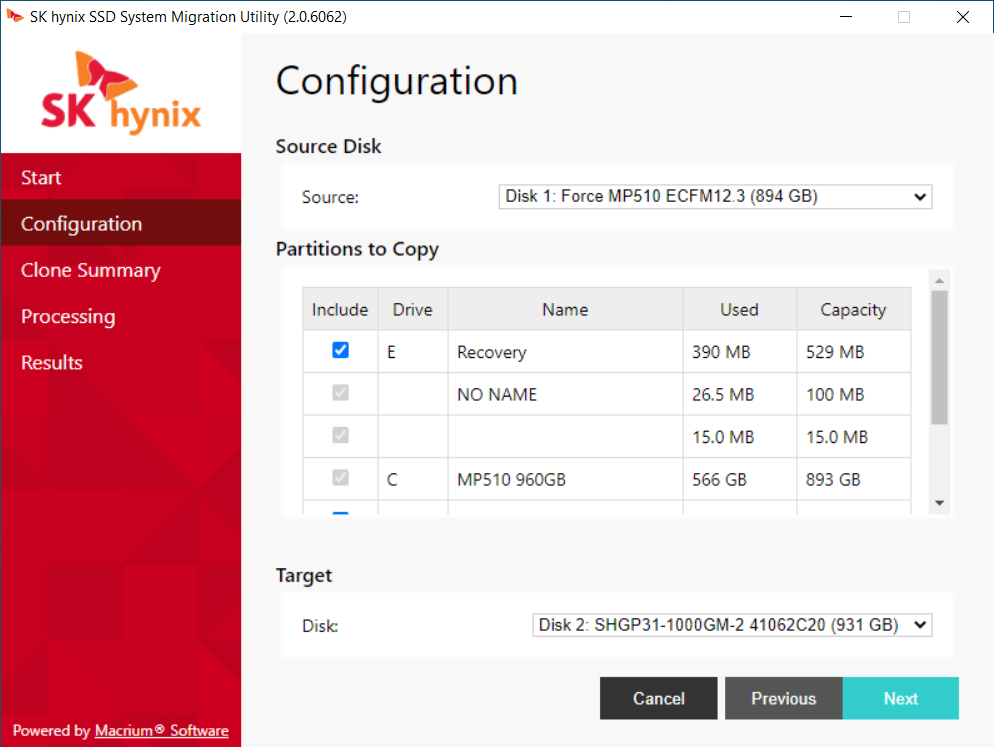Screen dimensions: 994x747
Task: Click the 390 MB used value
Action: [721, 352]
